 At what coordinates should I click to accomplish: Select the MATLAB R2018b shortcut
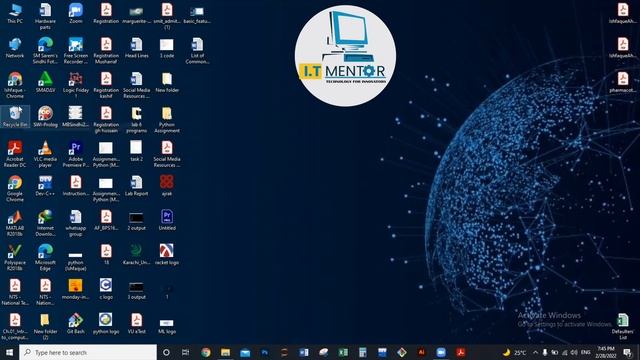(x=15, y=223)
